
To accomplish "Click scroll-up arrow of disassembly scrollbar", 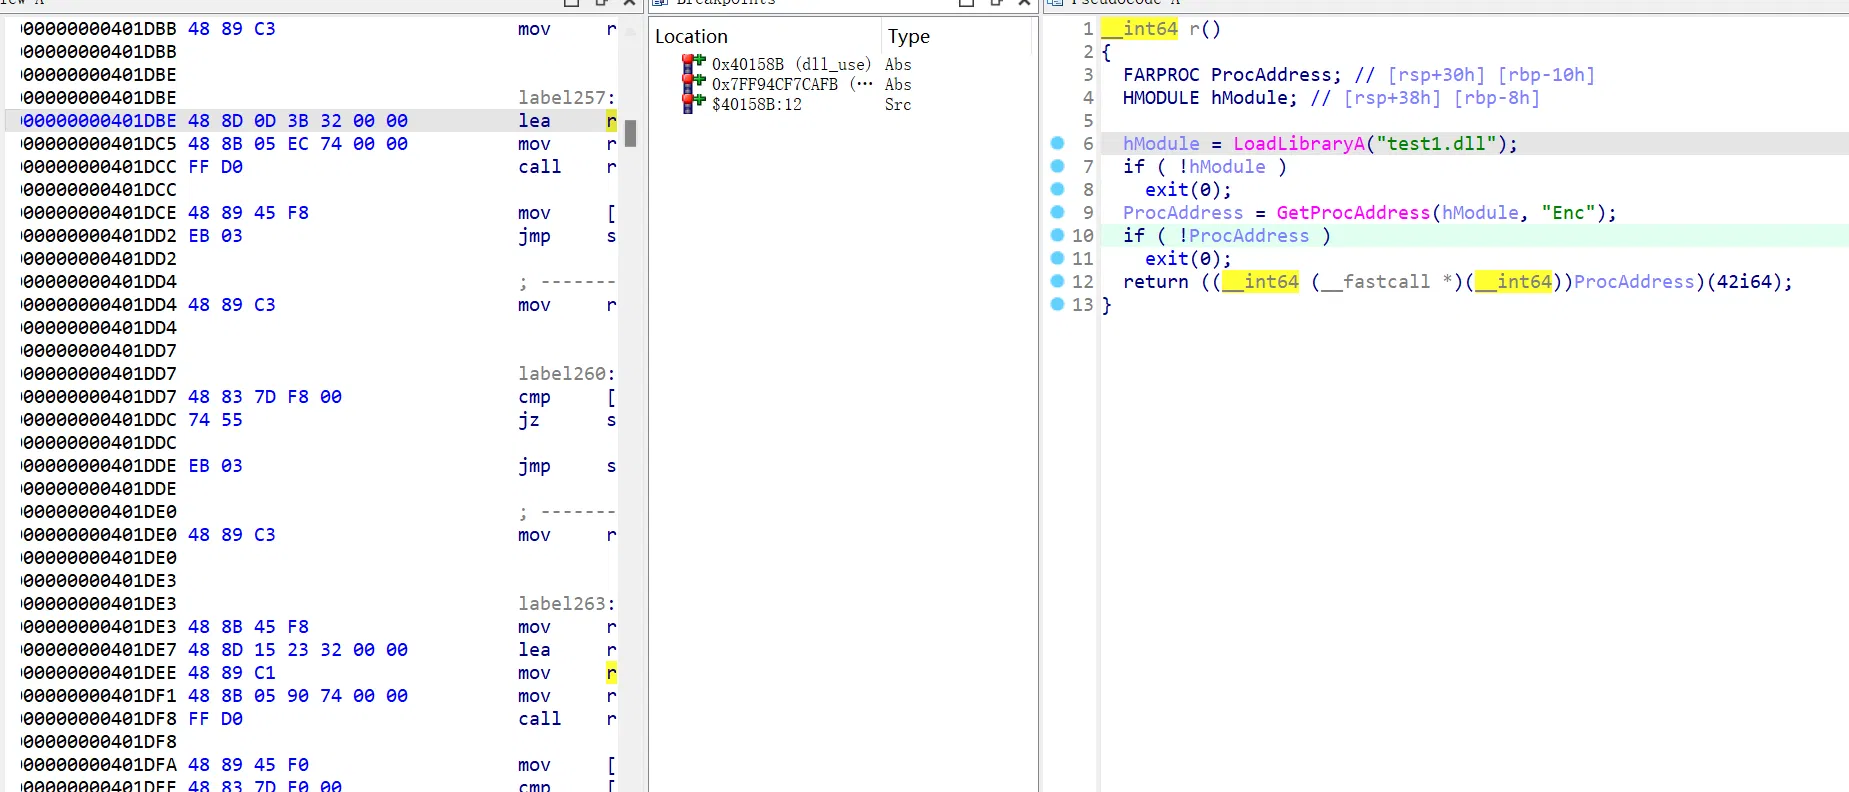I will coord(630,30).
